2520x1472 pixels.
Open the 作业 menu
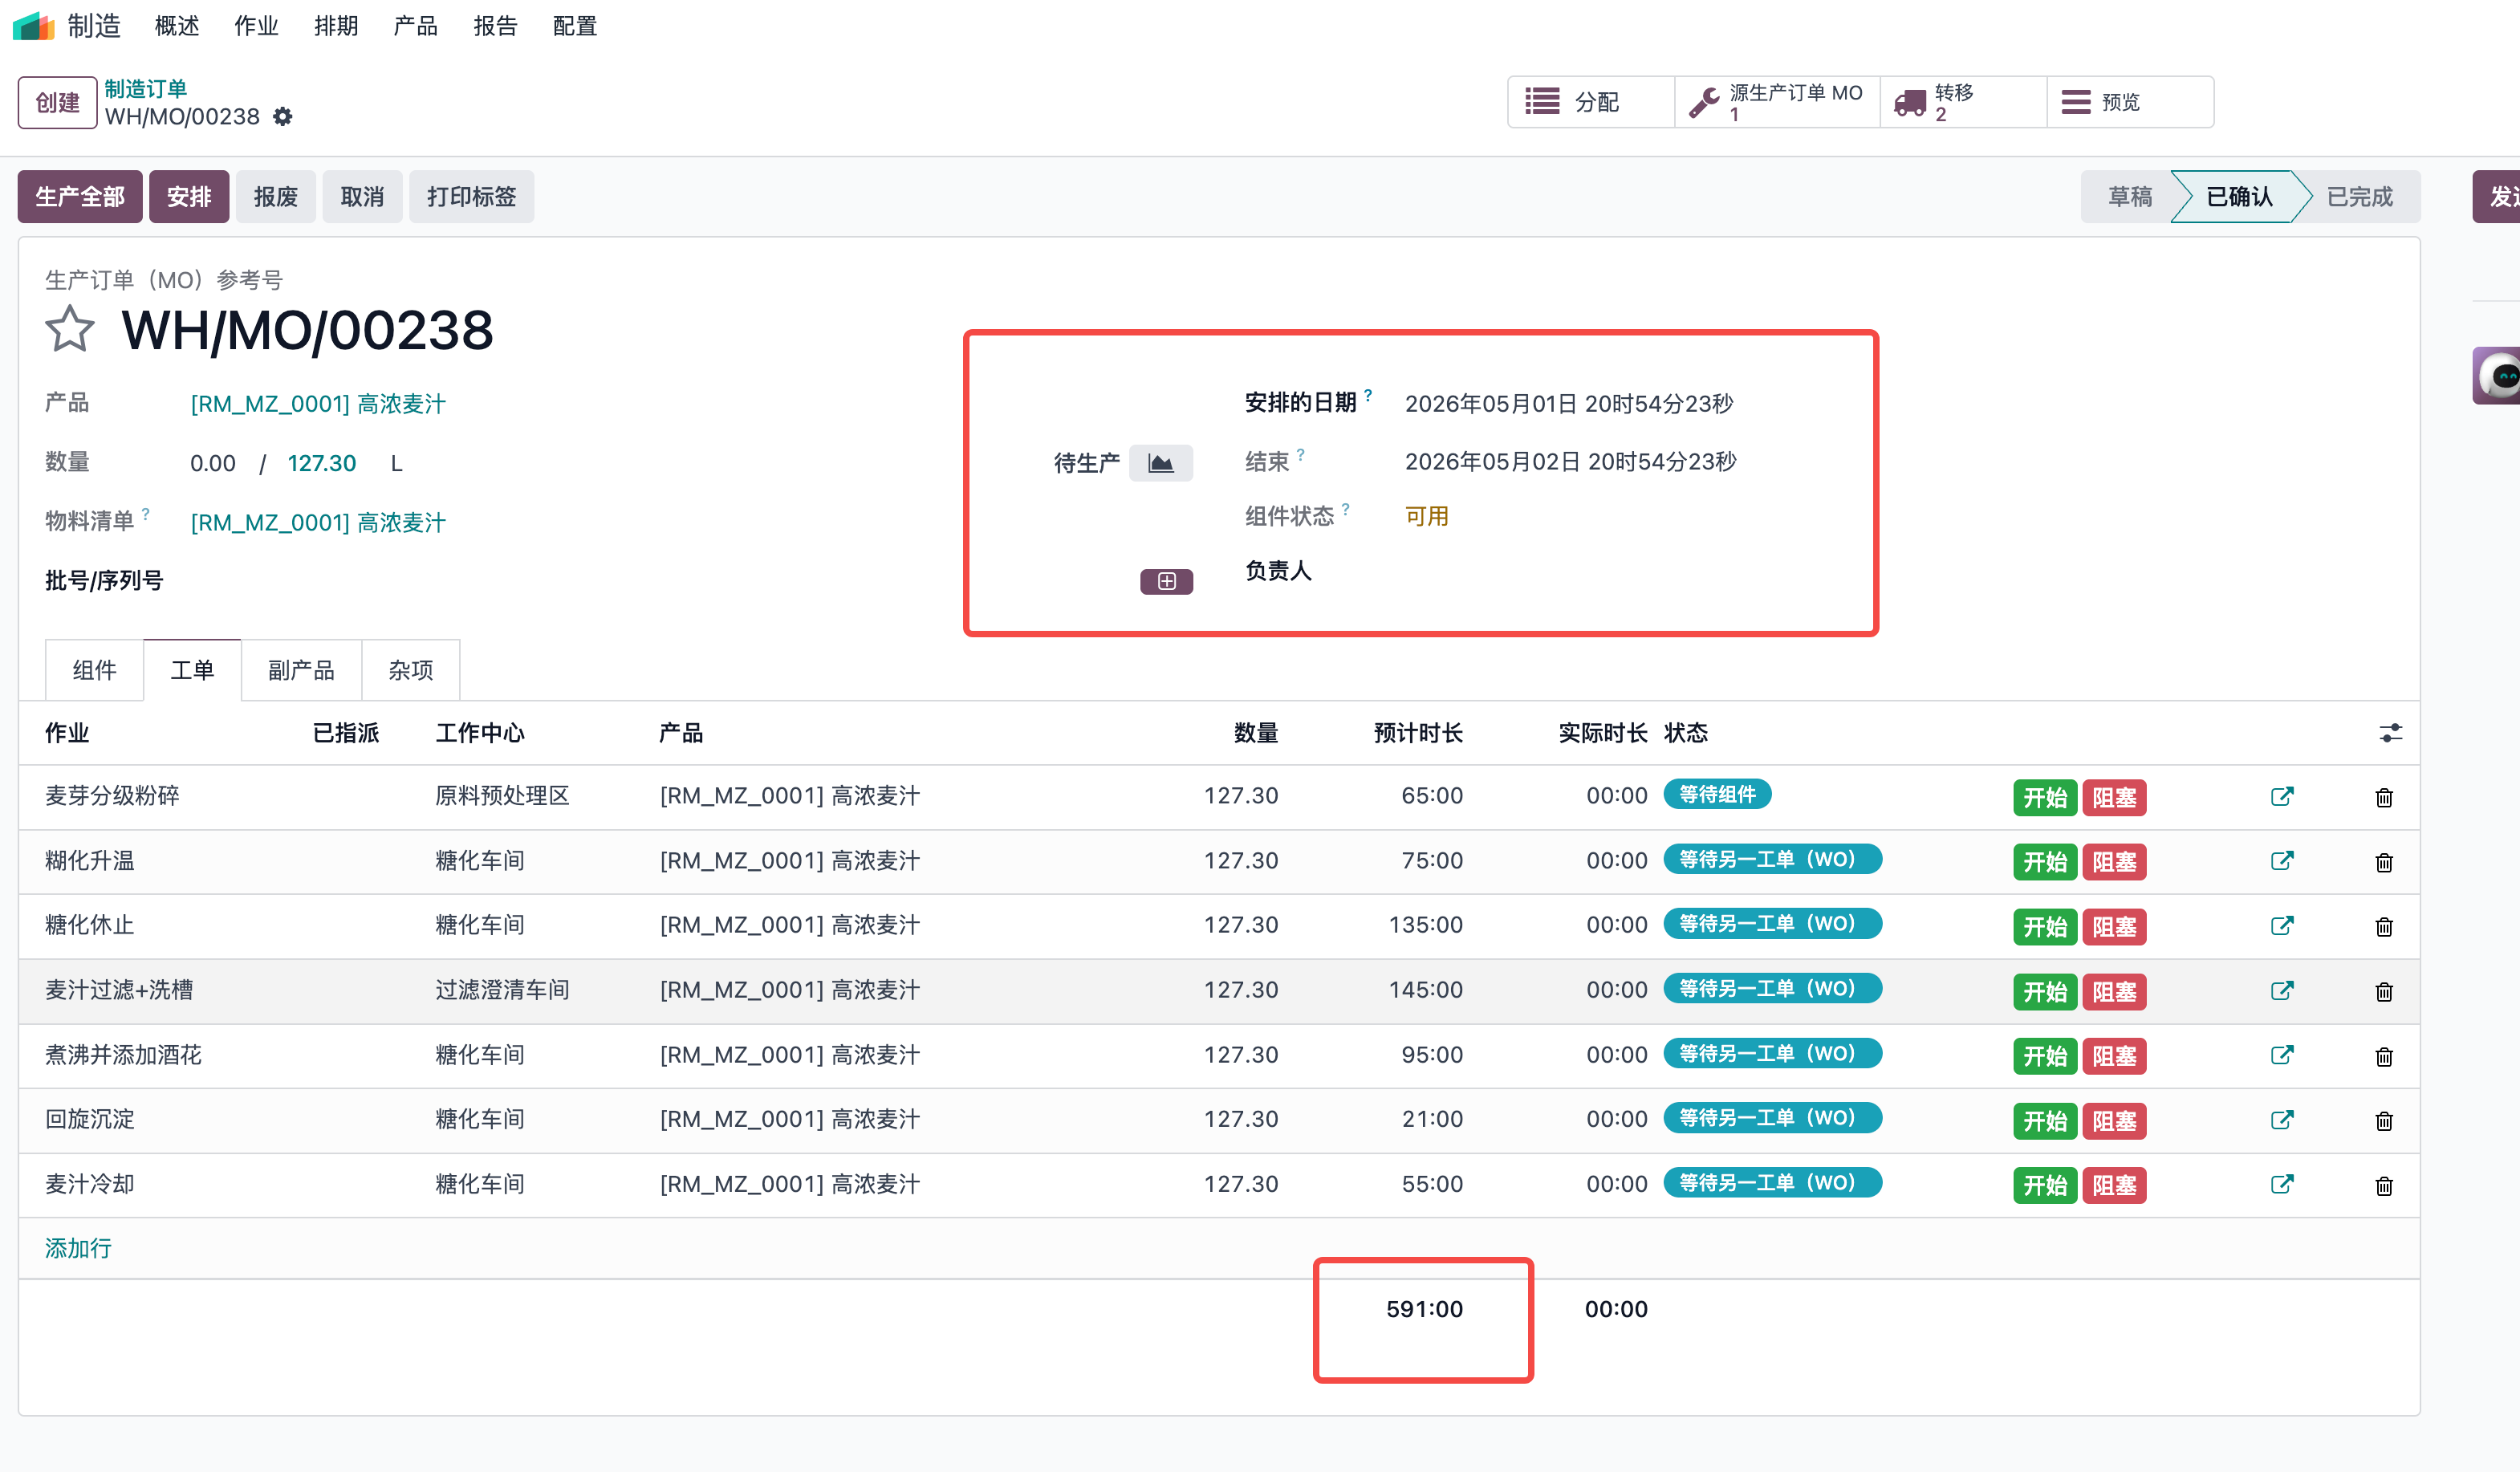256,26
